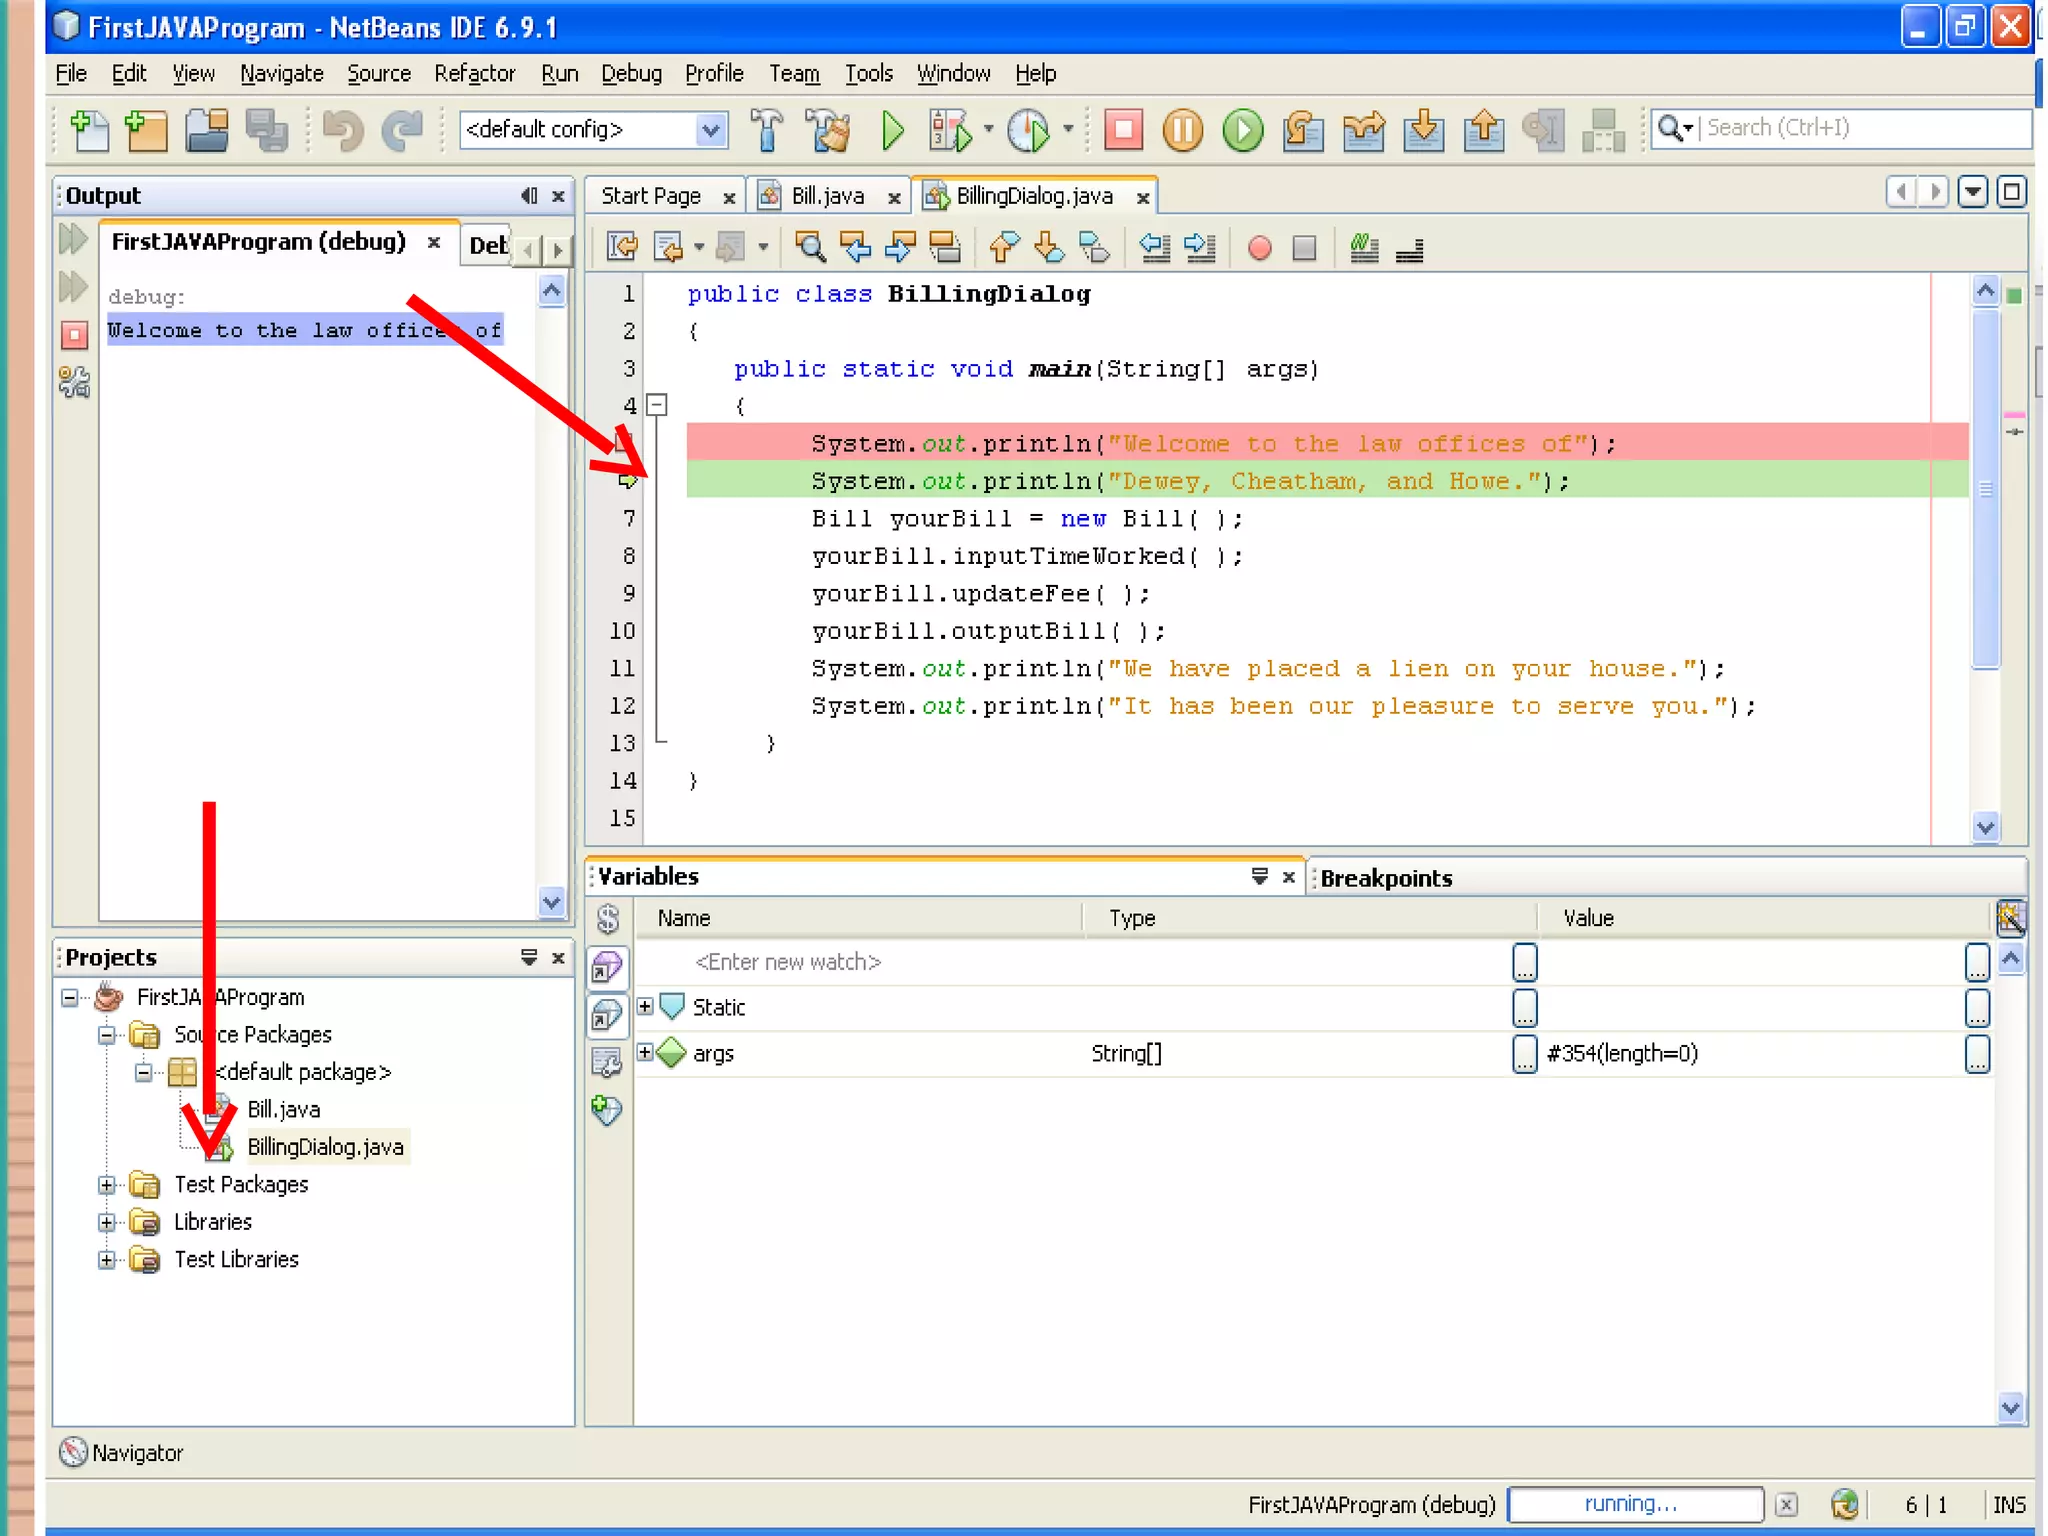Expand the Test Packages folder
The height and width of the screenshot is (1536, 2048).
pos(106,1185)
